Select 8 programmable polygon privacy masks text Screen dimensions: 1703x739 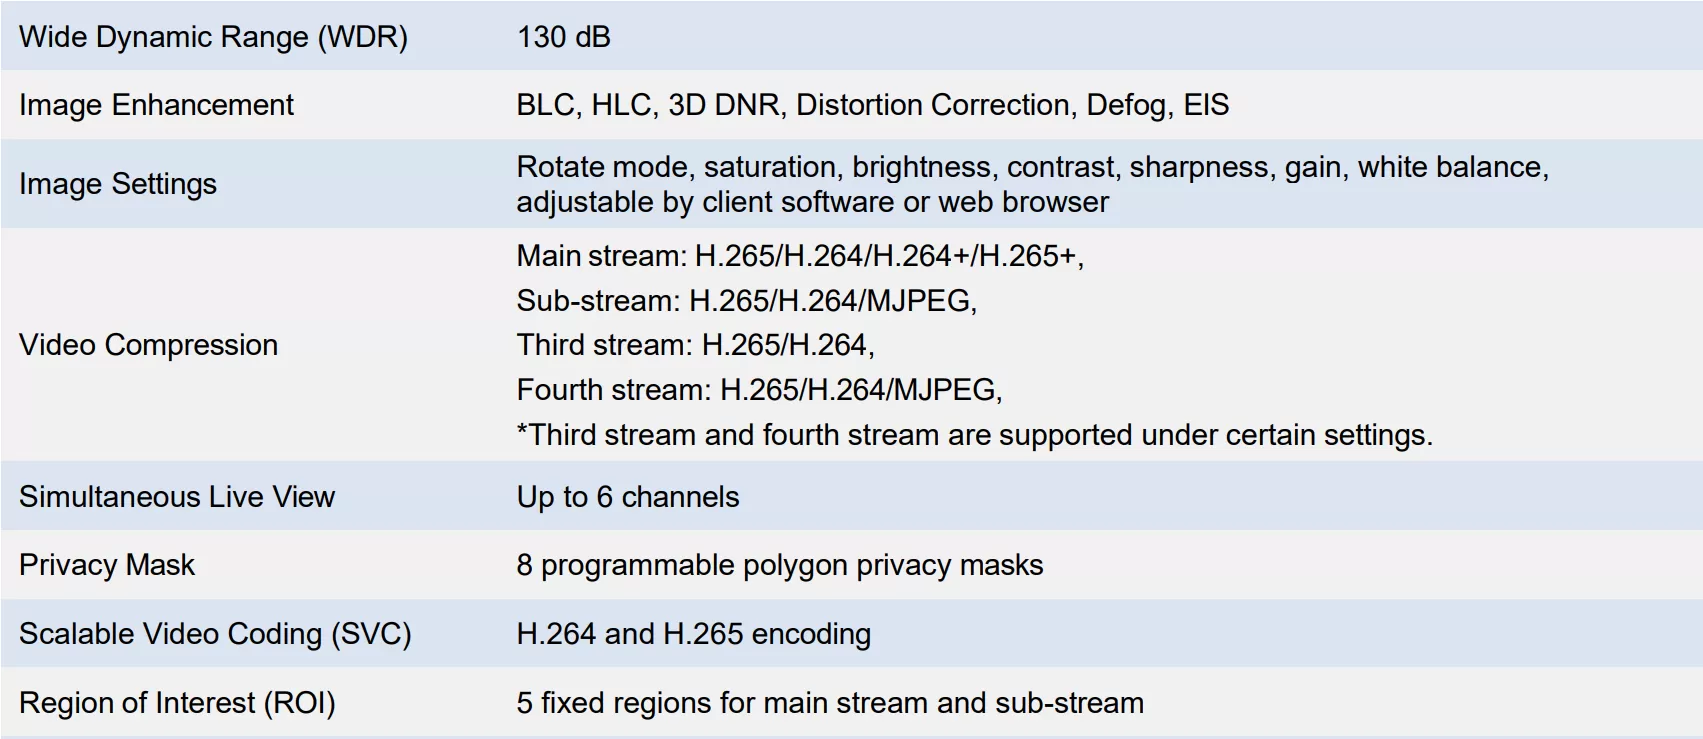click(x=779, y=565)
